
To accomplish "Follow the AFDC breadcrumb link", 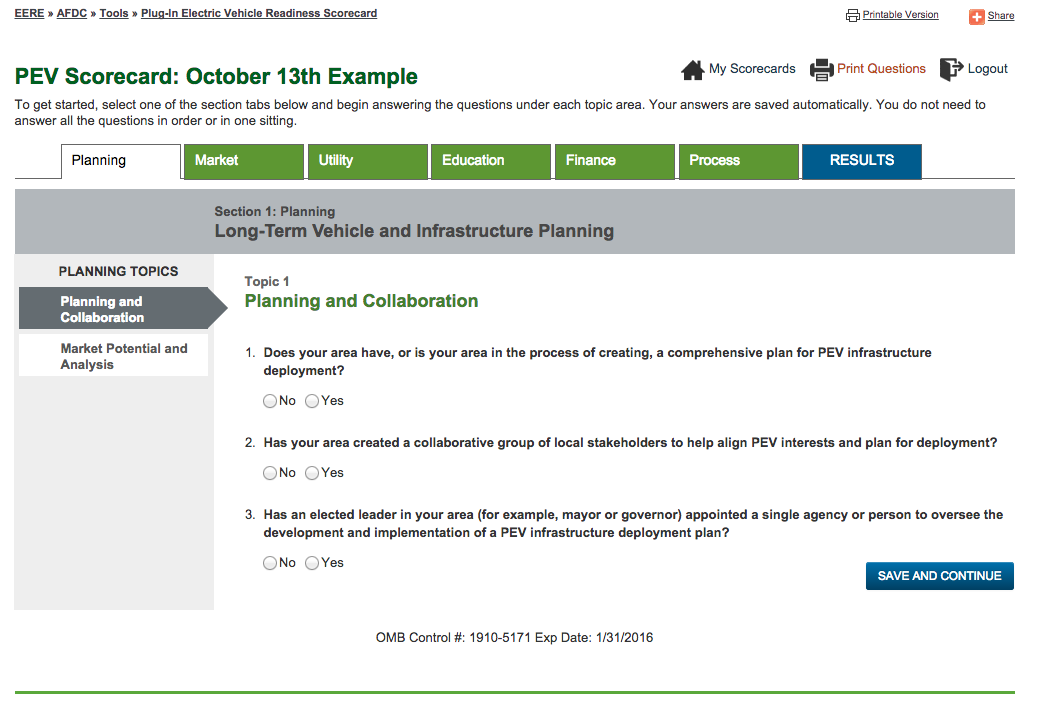I will tap(70, 14).
